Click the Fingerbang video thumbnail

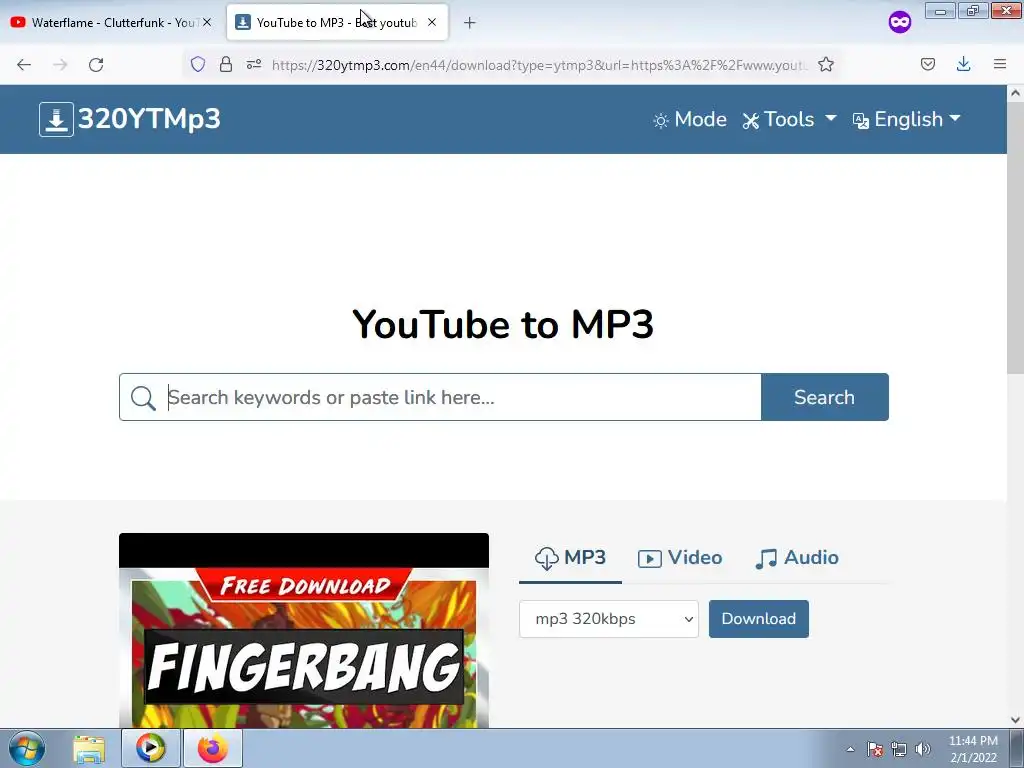(304, 631)
